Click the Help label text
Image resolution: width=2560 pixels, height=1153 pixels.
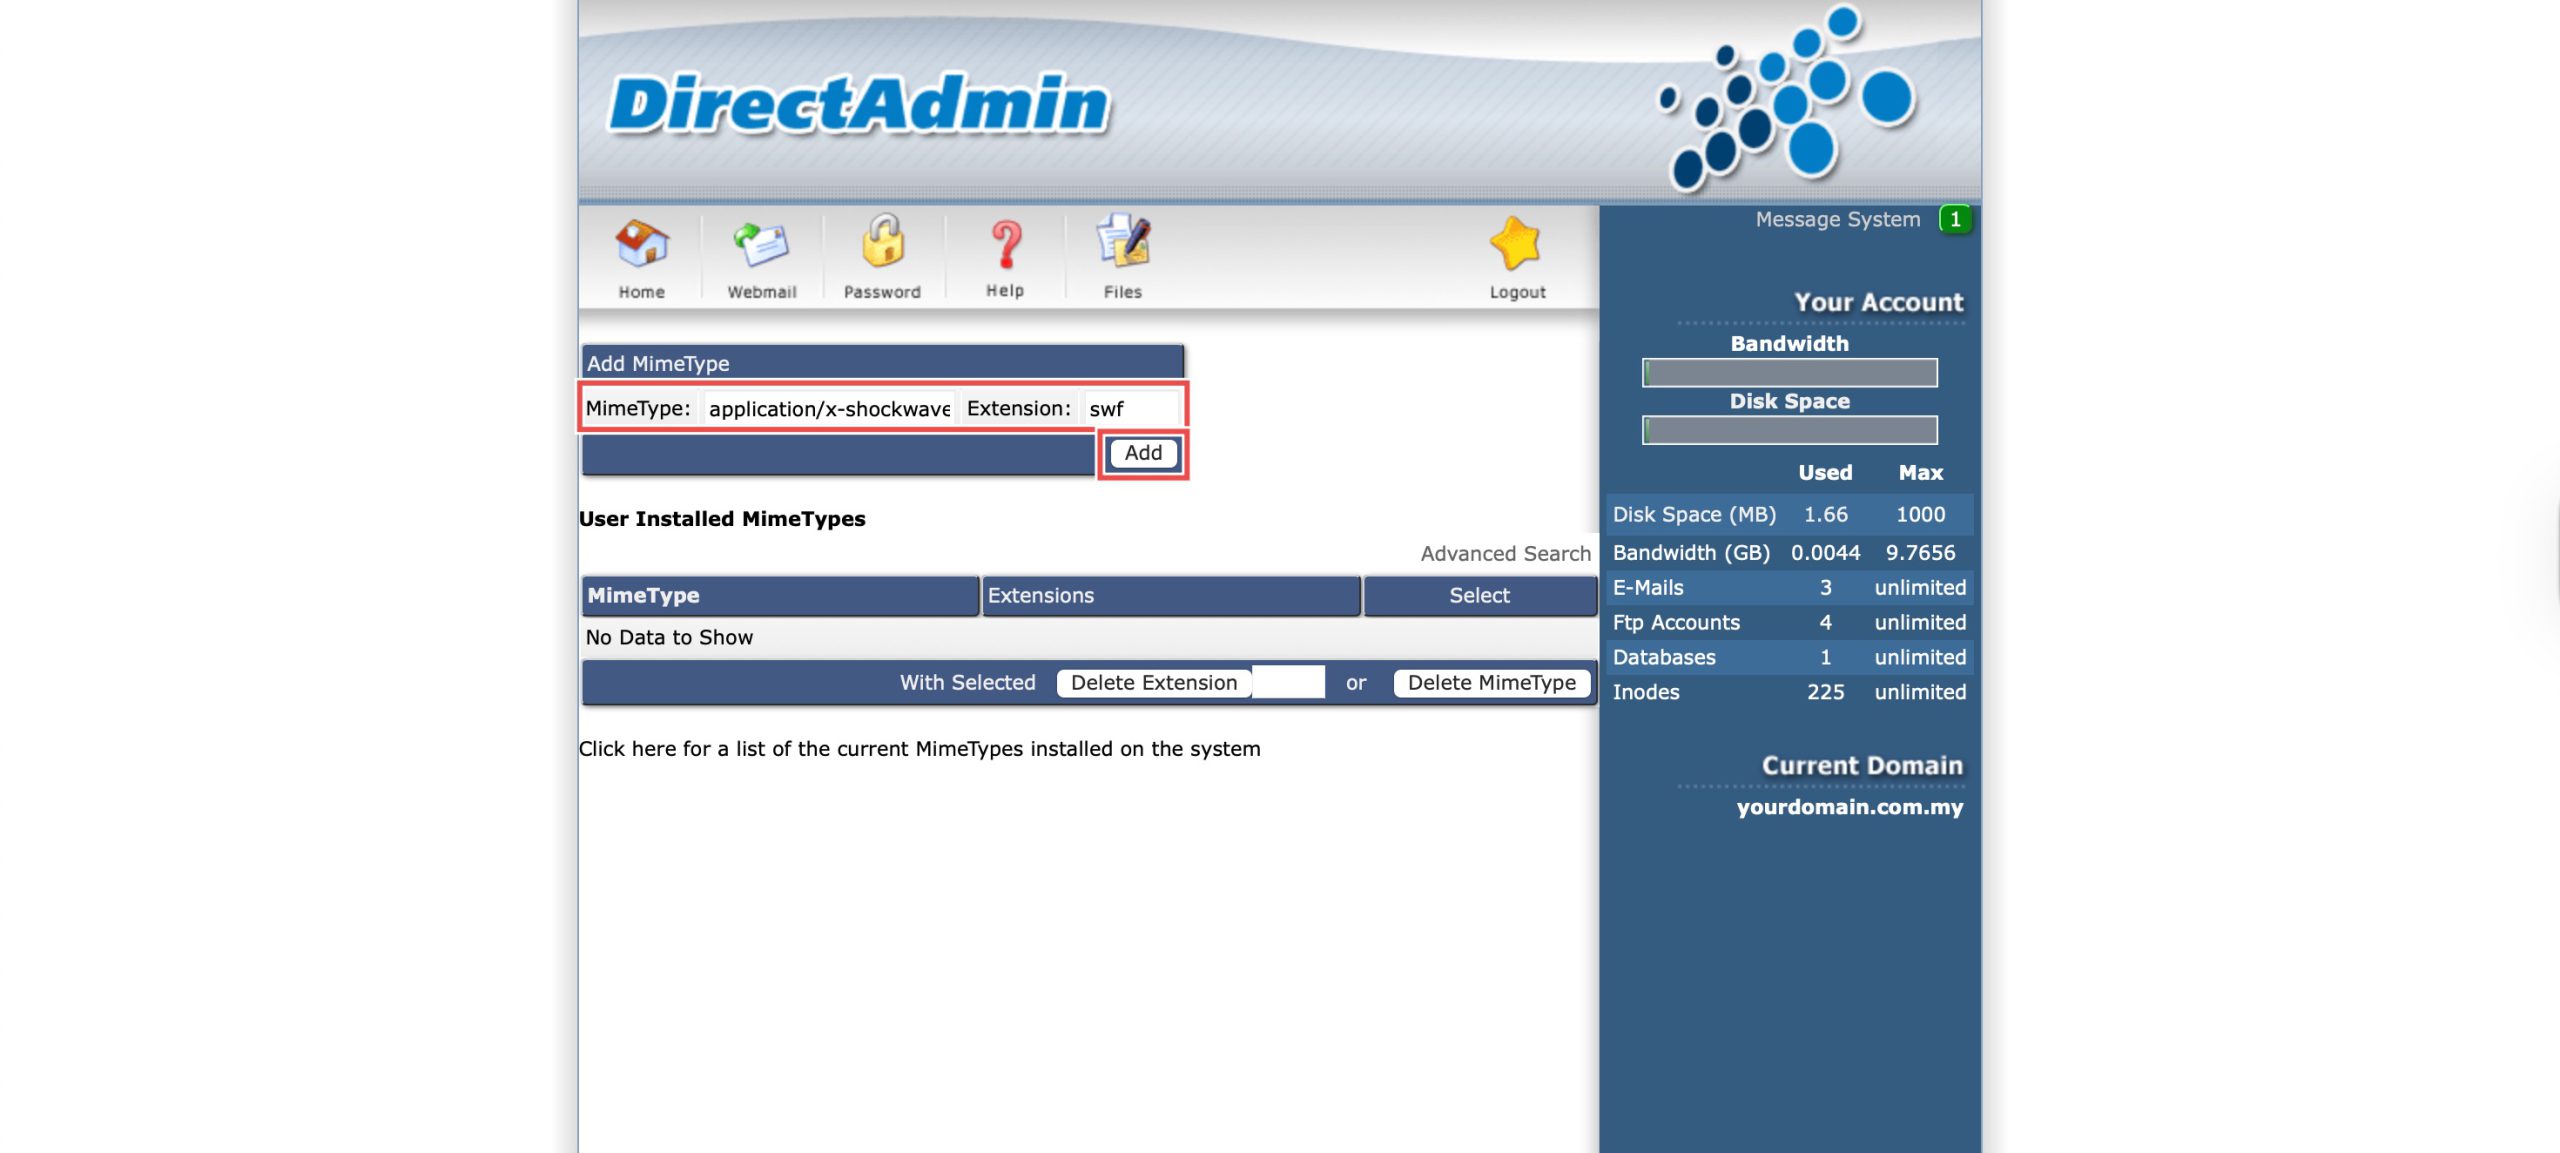1004,291
